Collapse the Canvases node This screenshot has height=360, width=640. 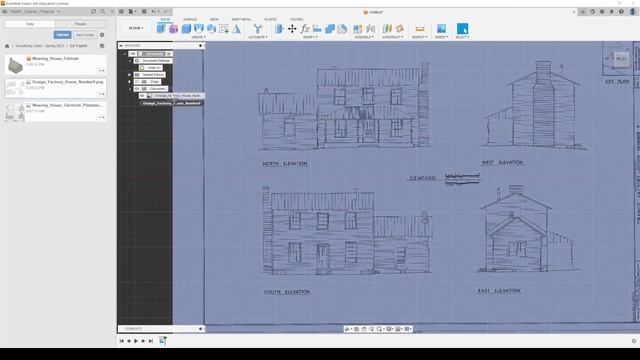click(x=130, y=89)
